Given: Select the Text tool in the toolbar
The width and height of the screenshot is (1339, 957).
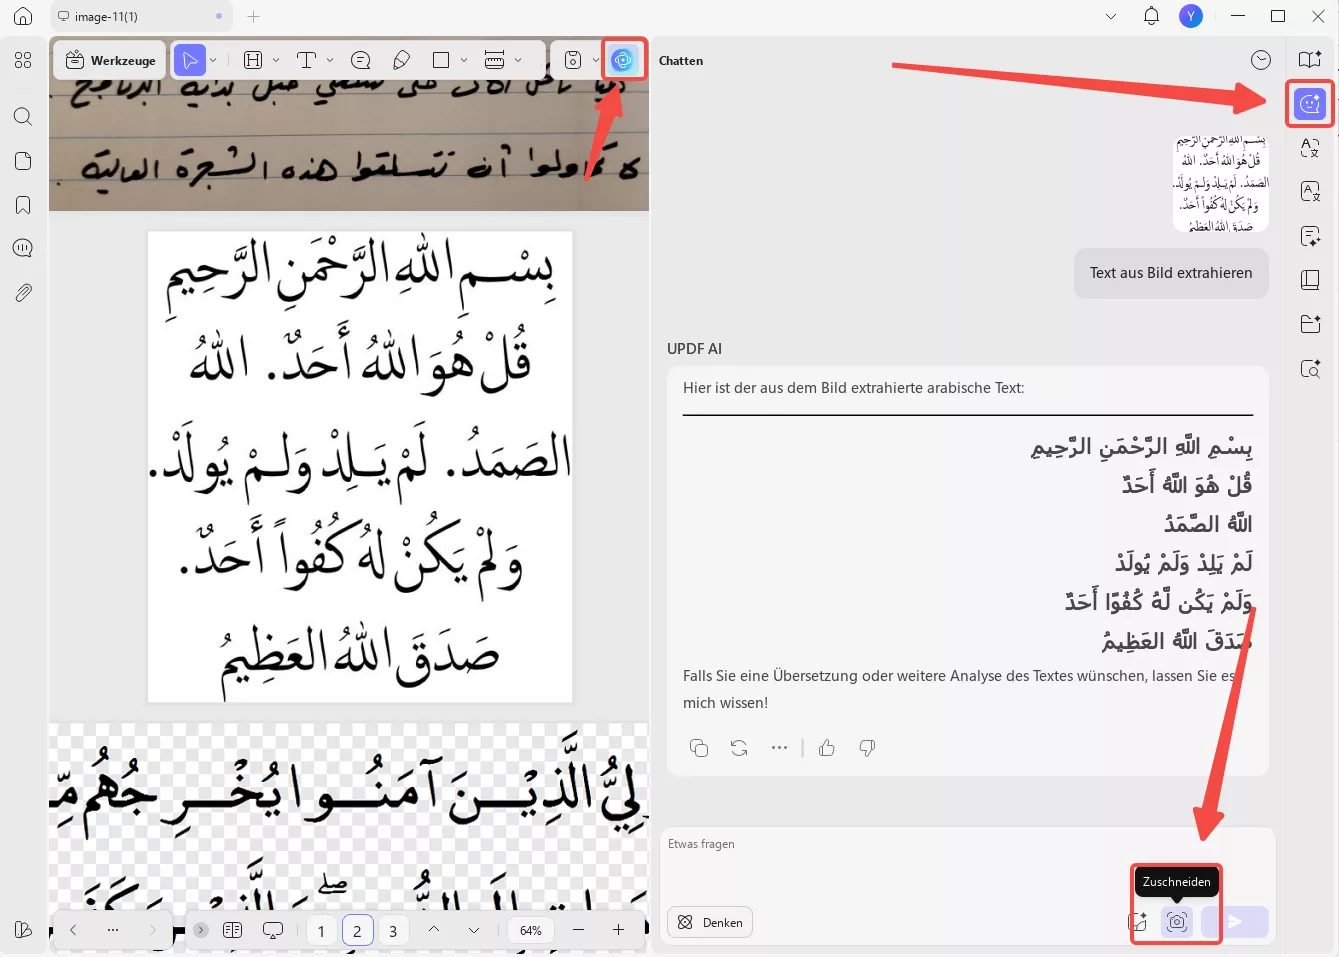Looking at the screenshot, I should tap(306, 59).
